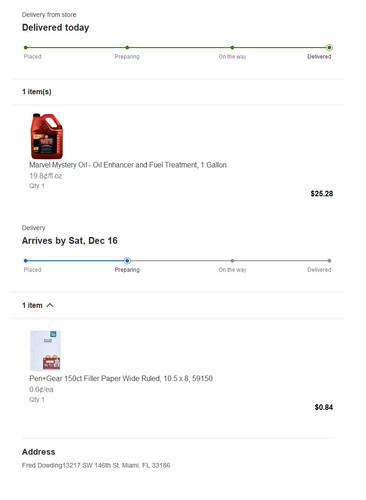The width and height of the screenshot is (366, 500).
Task: Open Marvel Mystery Oil product image
Action: pyautogui.click(x=46, y=136)
